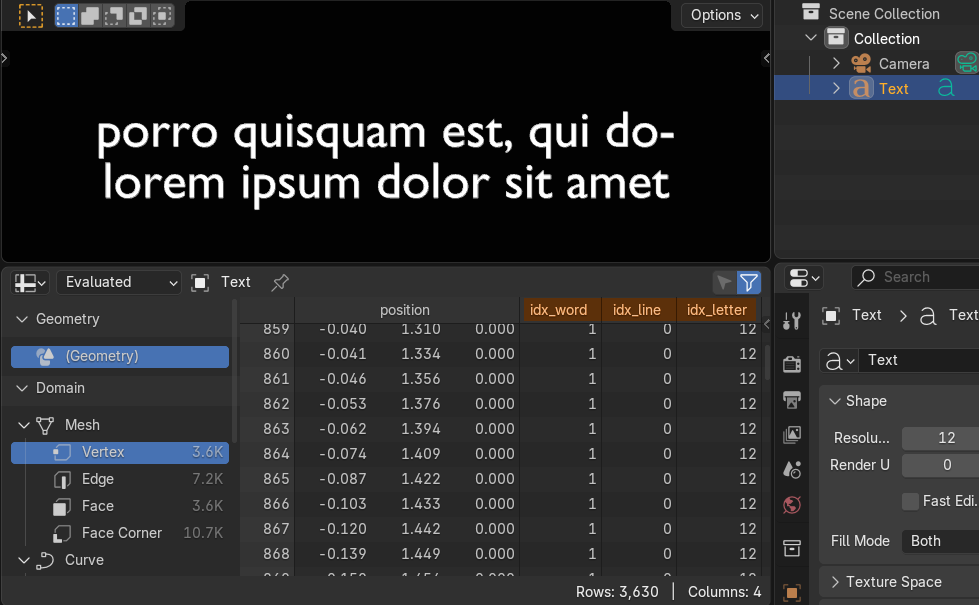The image size is (979, 605).
Task: Select the Edge domain
Action: [120, 479]
